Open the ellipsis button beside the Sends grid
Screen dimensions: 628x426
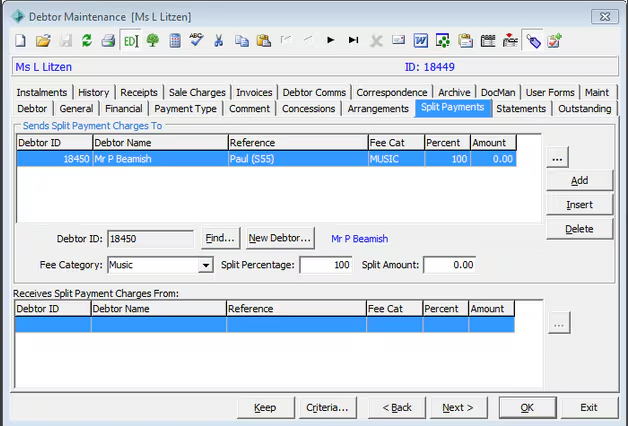click(x=558, y=157)
